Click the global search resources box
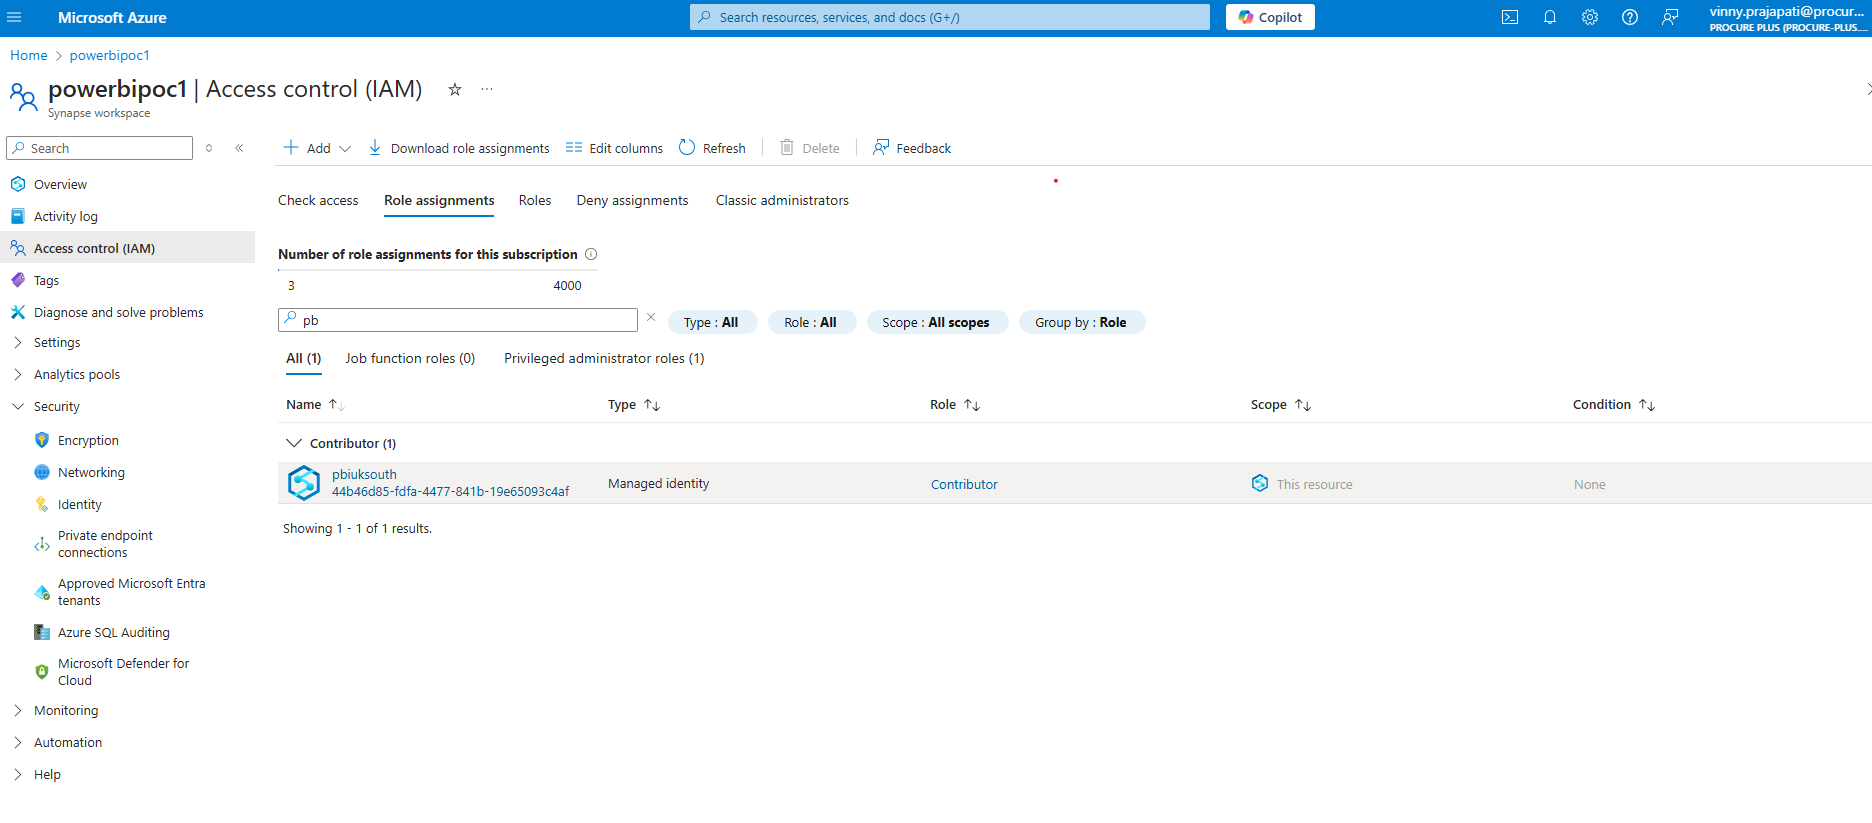 pyautogui.click(x=949, y=17)
